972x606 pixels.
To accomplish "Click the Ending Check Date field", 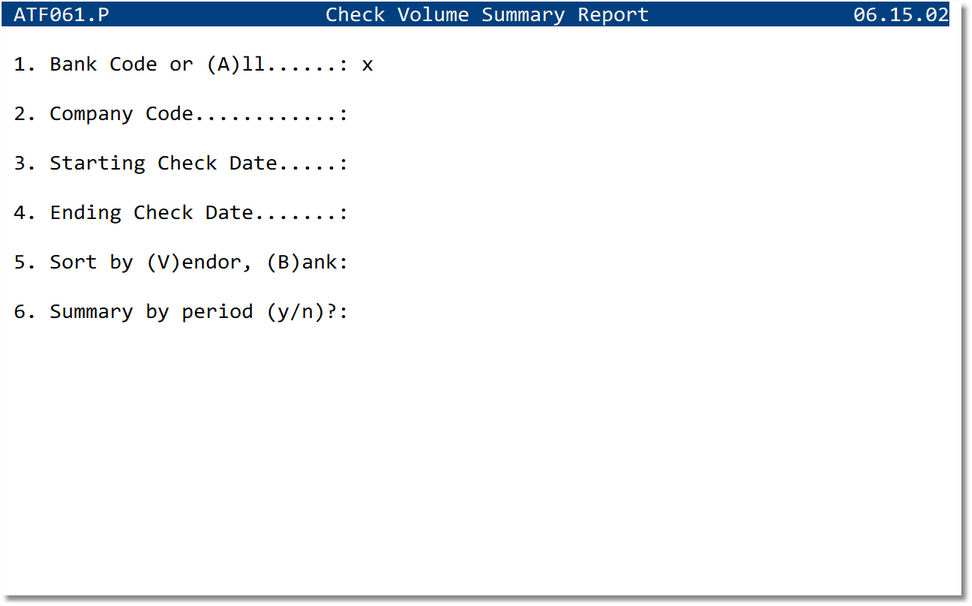I will point(370,212).
